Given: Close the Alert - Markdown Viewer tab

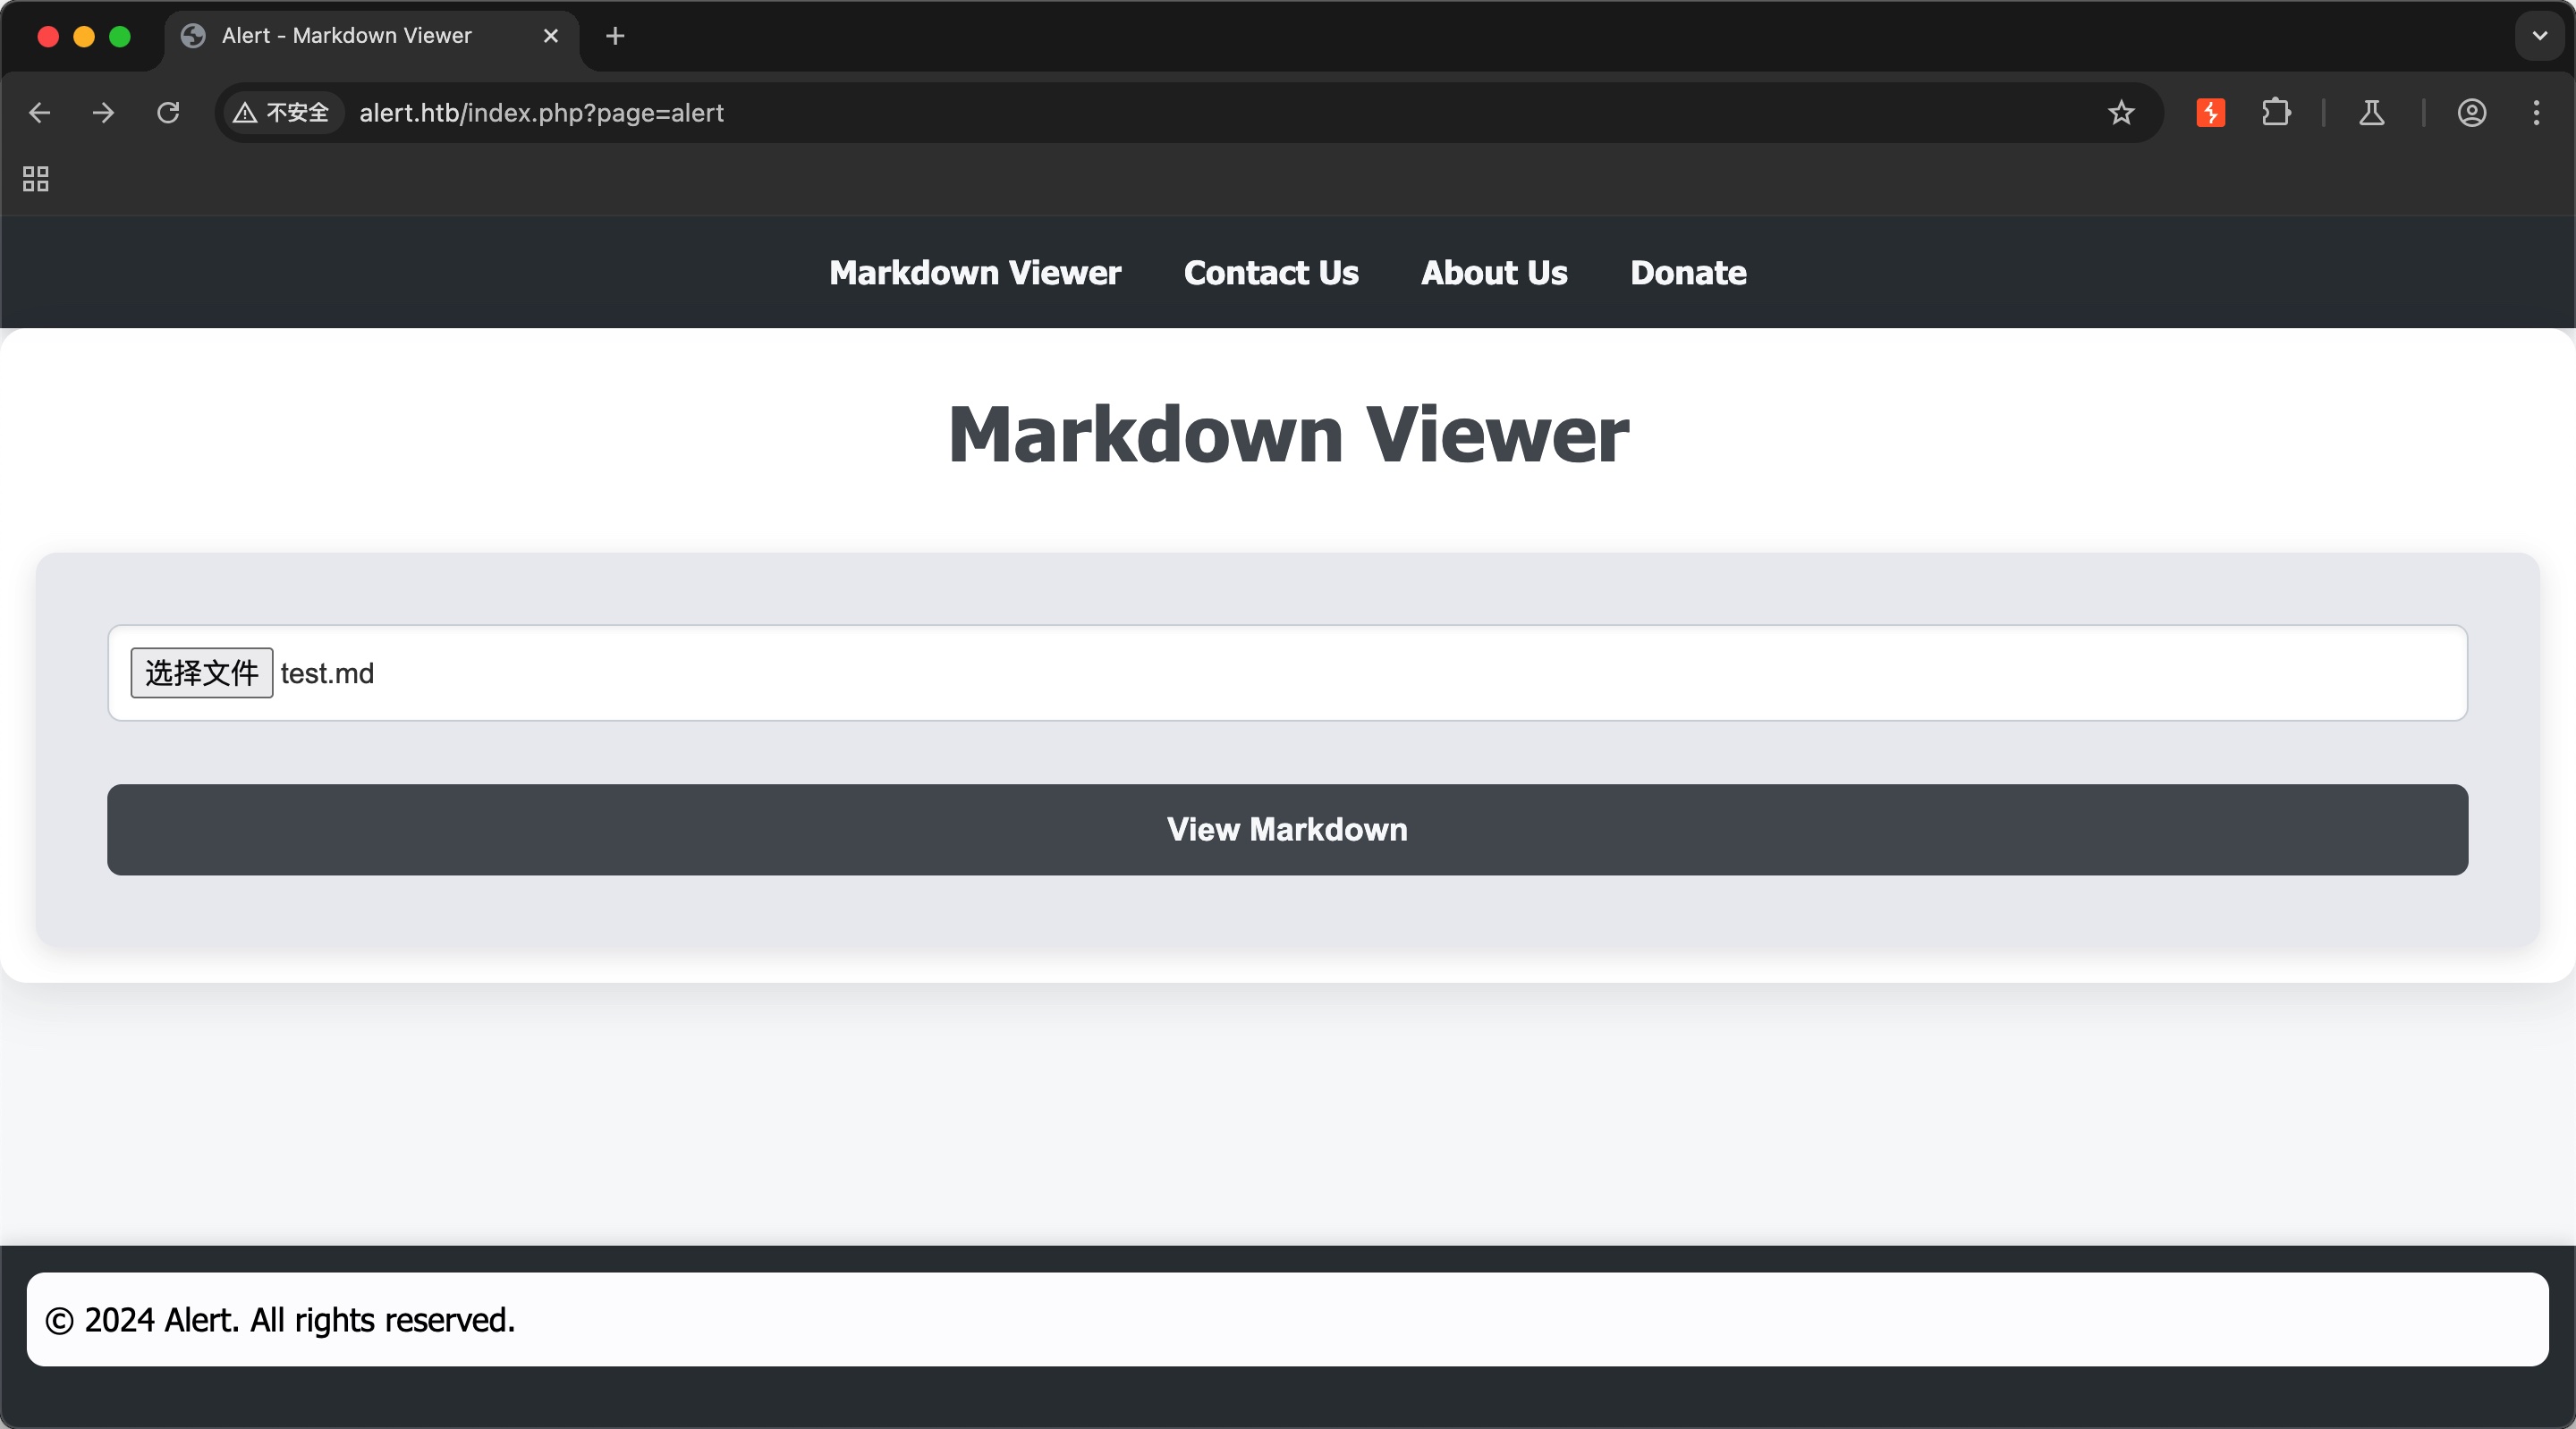Looking at the screenshot, I should click(550, 36).
